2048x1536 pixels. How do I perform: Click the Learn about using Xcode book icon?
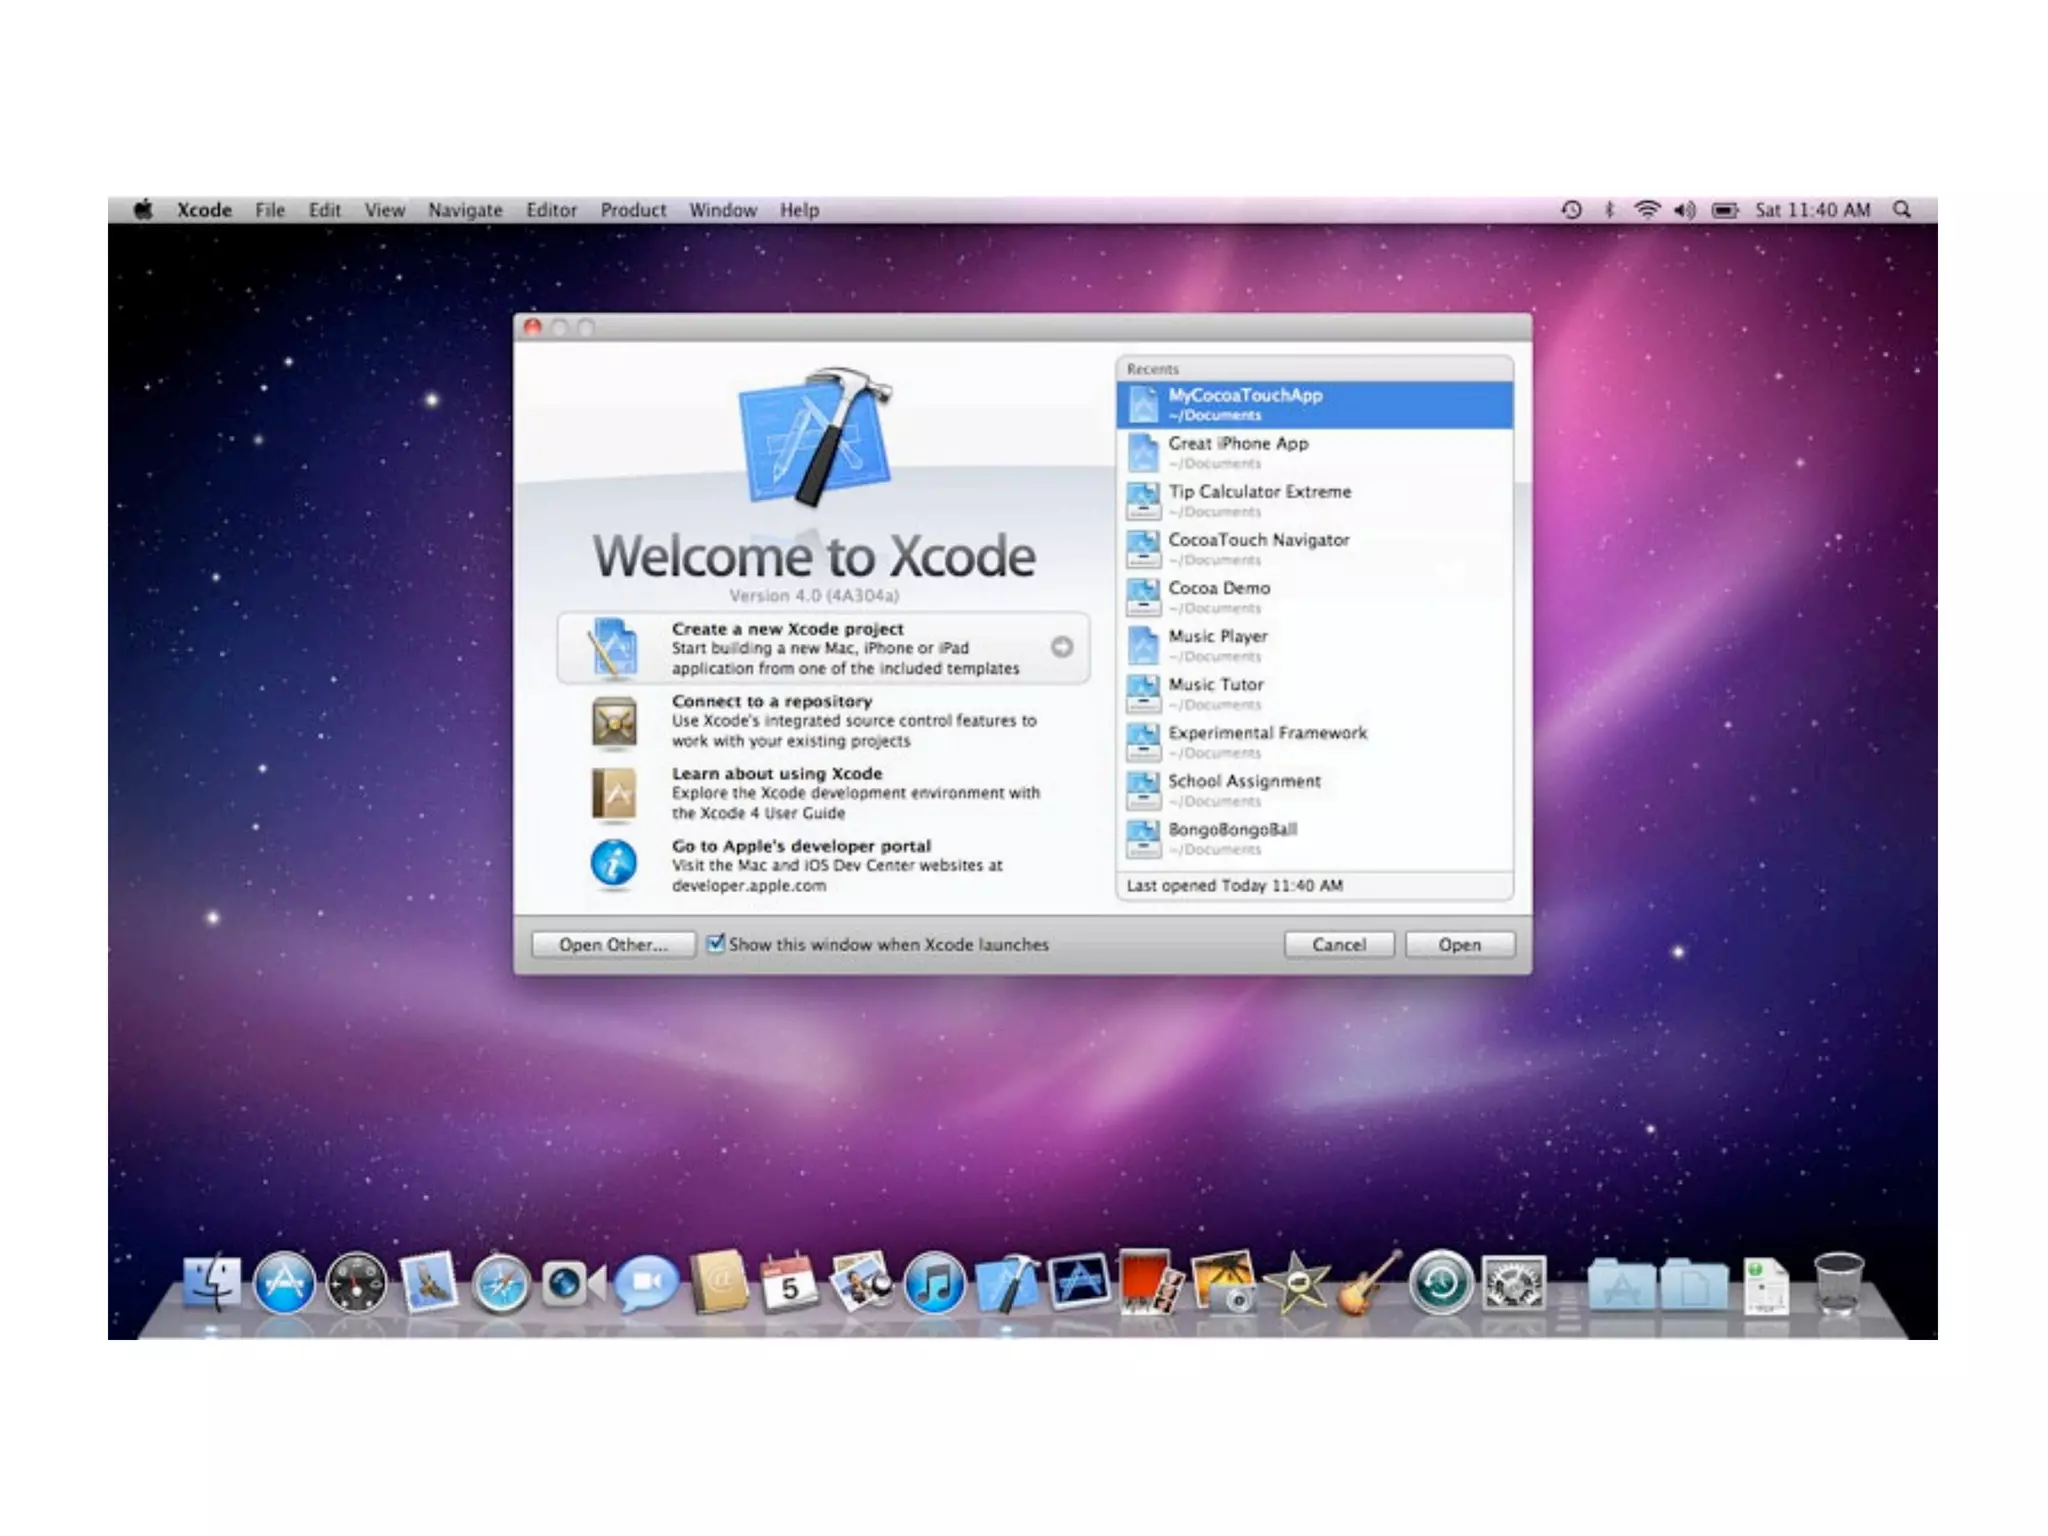pyautogui.click(x=613, y=794)
